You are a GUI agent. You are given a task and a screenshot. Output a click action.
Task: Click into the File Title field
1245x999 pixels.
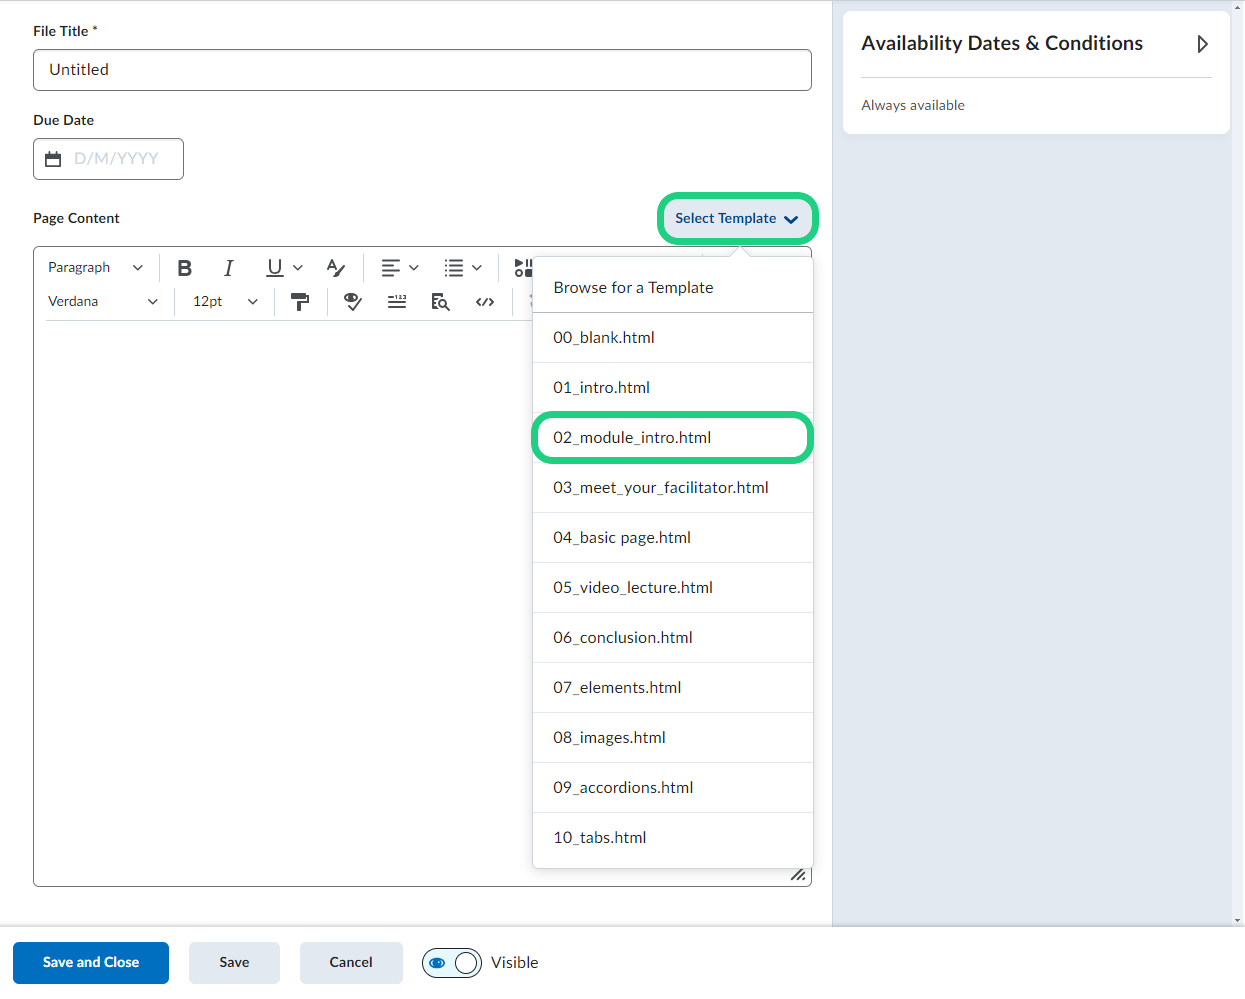click(422, 70)
